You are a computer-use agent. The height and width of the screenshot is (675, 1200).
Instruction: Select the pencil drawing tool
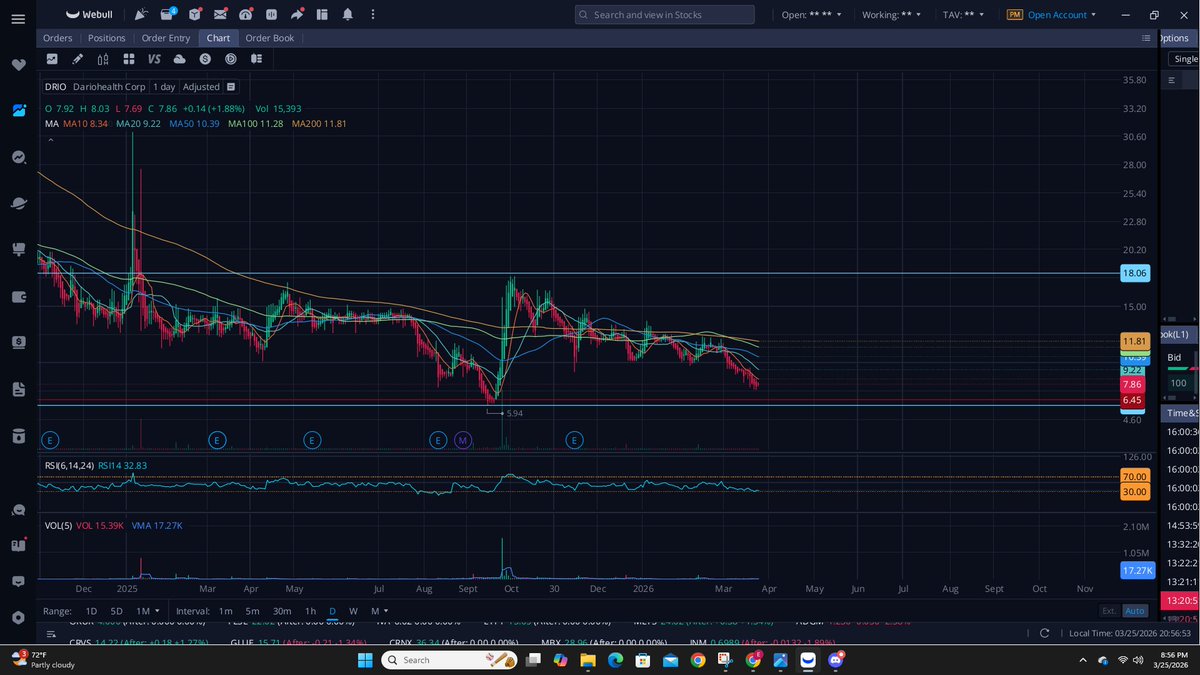point(77,59)
